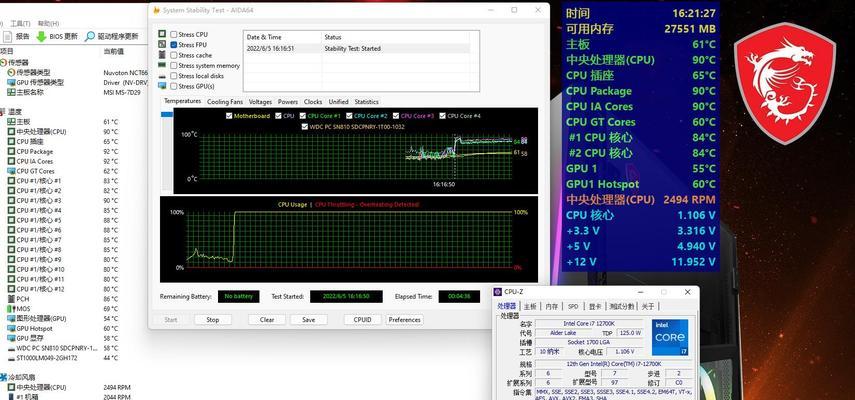
Task: Click the 驱动程序更新 magnifier icon
Action: (90, 37)
